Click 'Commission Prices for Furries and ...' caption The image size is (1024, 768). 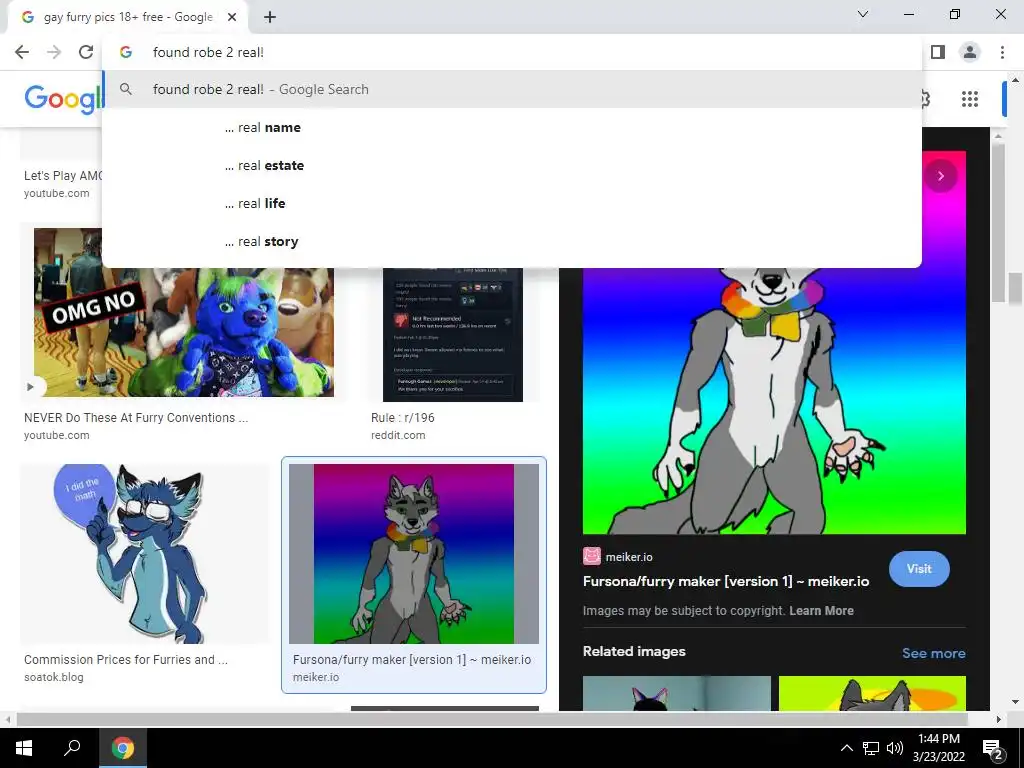click(125, 660)
